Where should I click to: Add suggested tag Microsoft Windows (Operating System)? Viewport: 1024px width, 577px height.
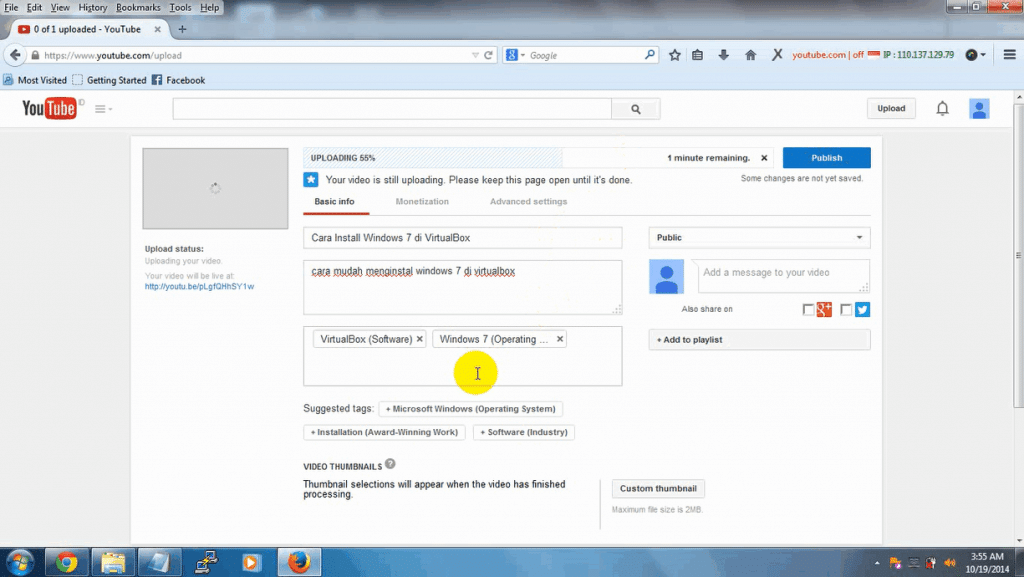coord(470,409)
